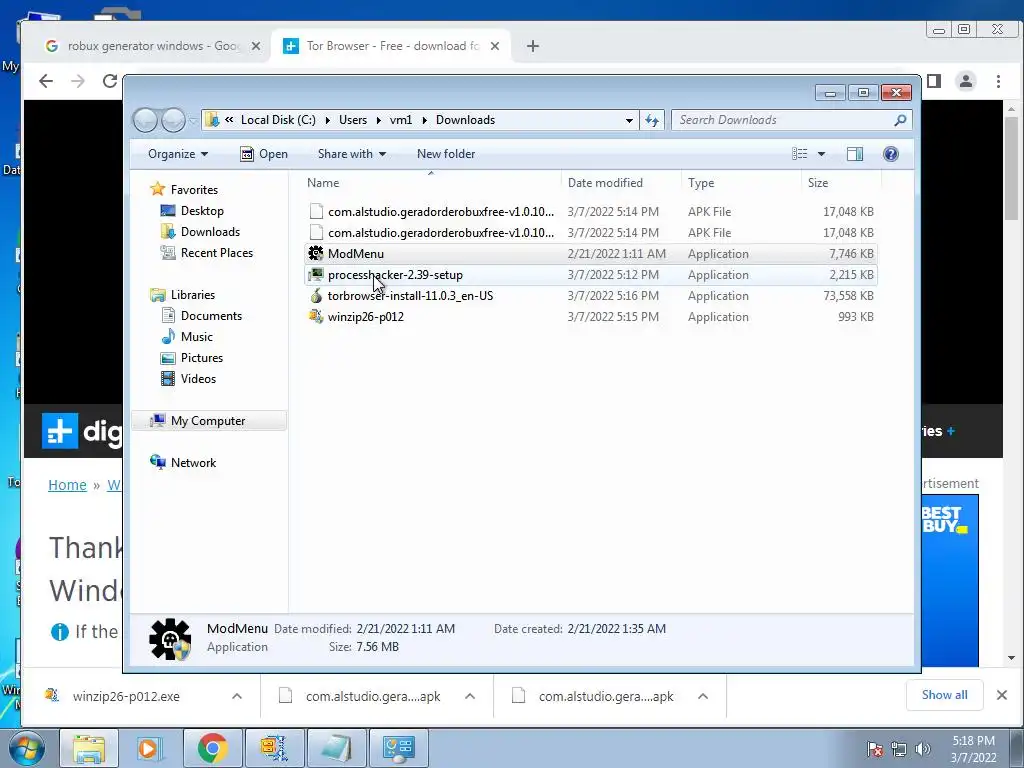The height and width of the screenshot is (768, 1024).
Task: Open Chrome three-dot menu
Action: (998, 81)
